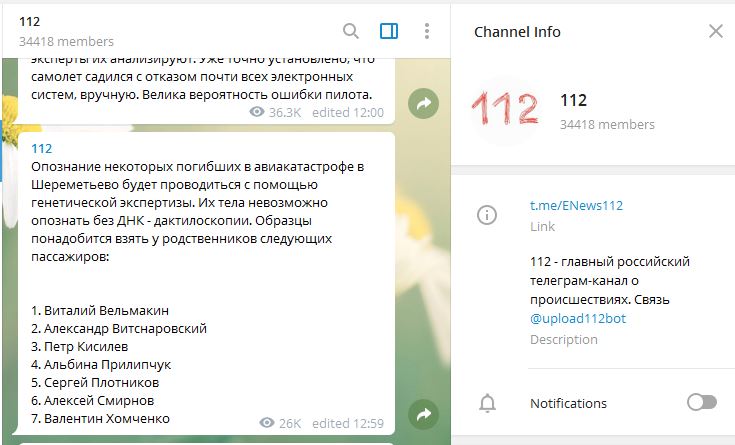Click the 'Description' caption label
The image size is (735, 445).
[563, 339]
